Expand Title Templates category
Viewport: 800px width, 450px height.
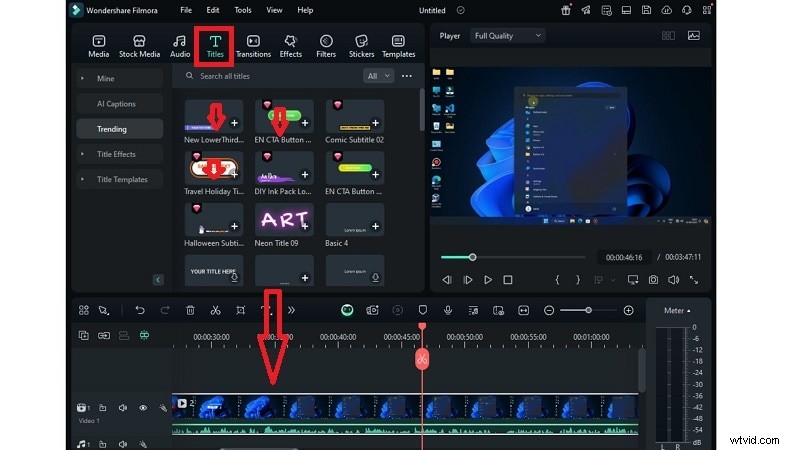click(119, 179)
